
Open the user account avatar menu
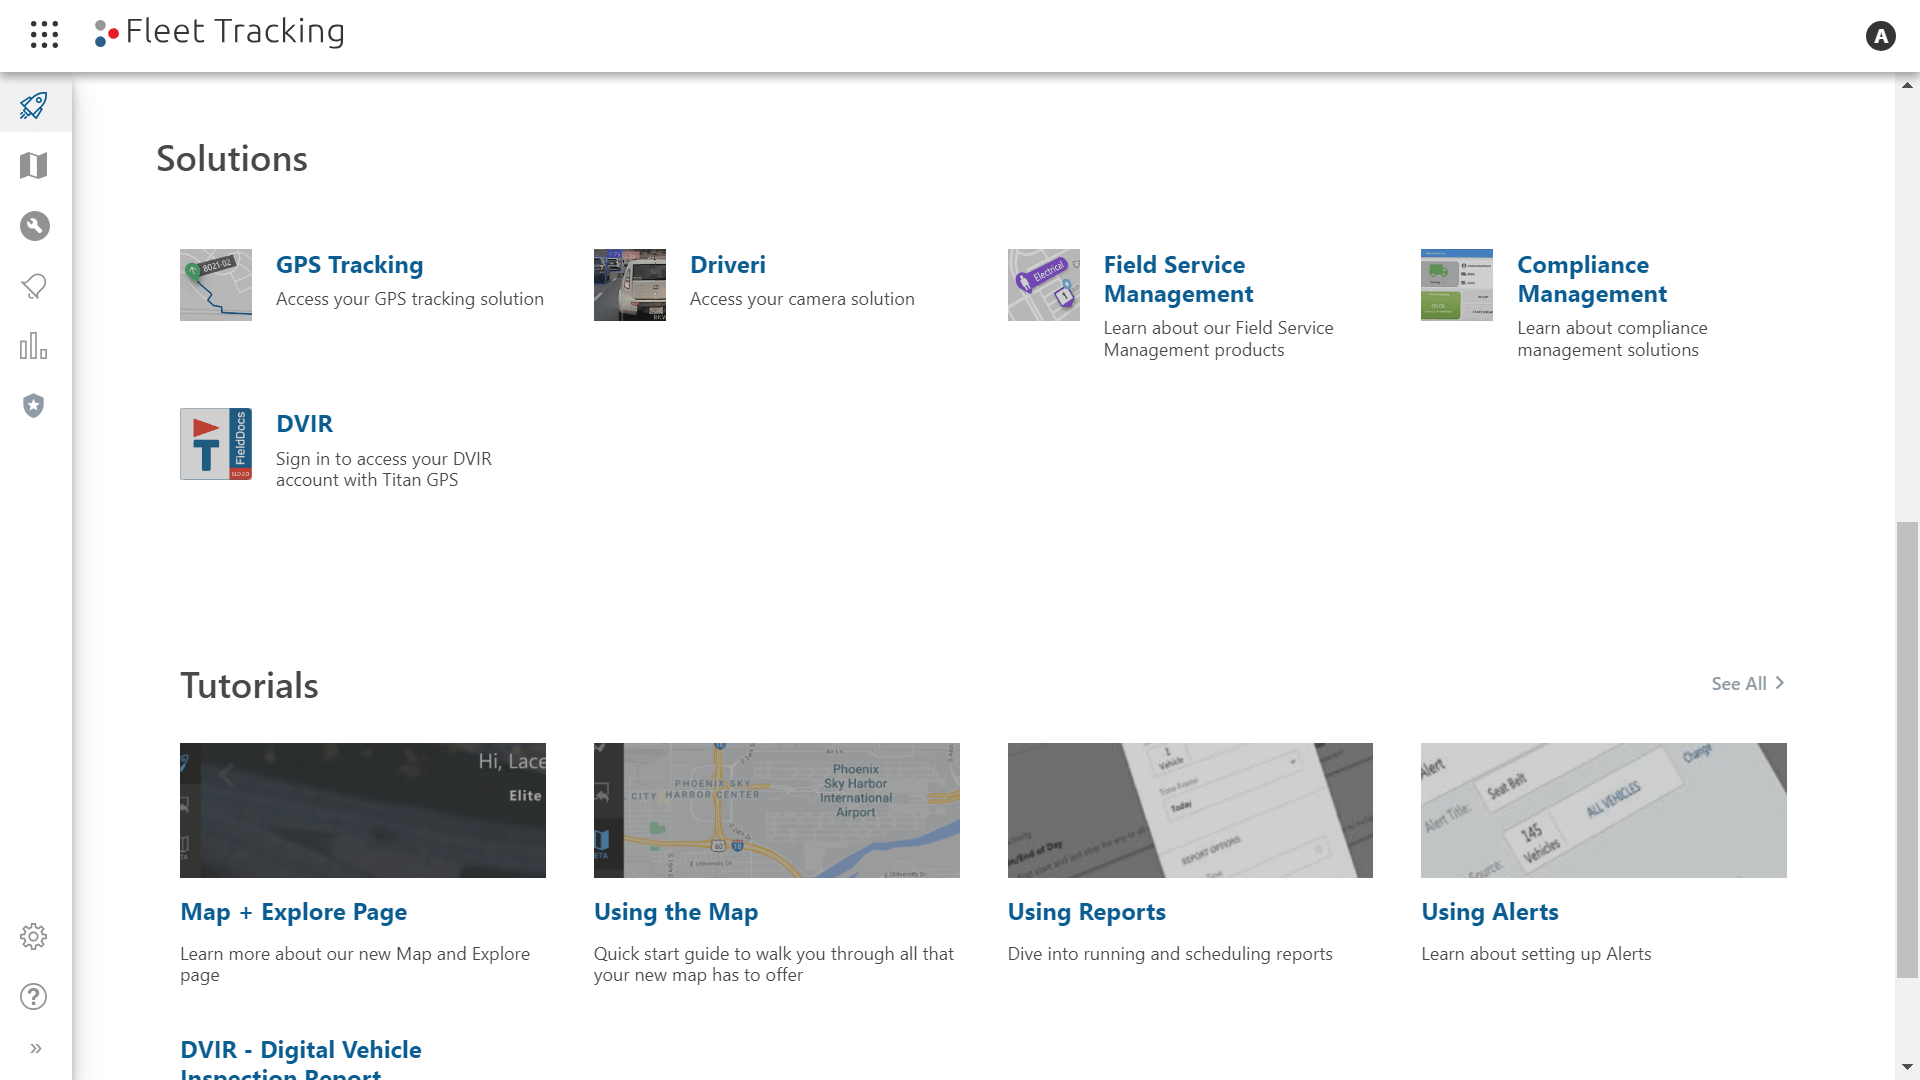pos(1880,36)
